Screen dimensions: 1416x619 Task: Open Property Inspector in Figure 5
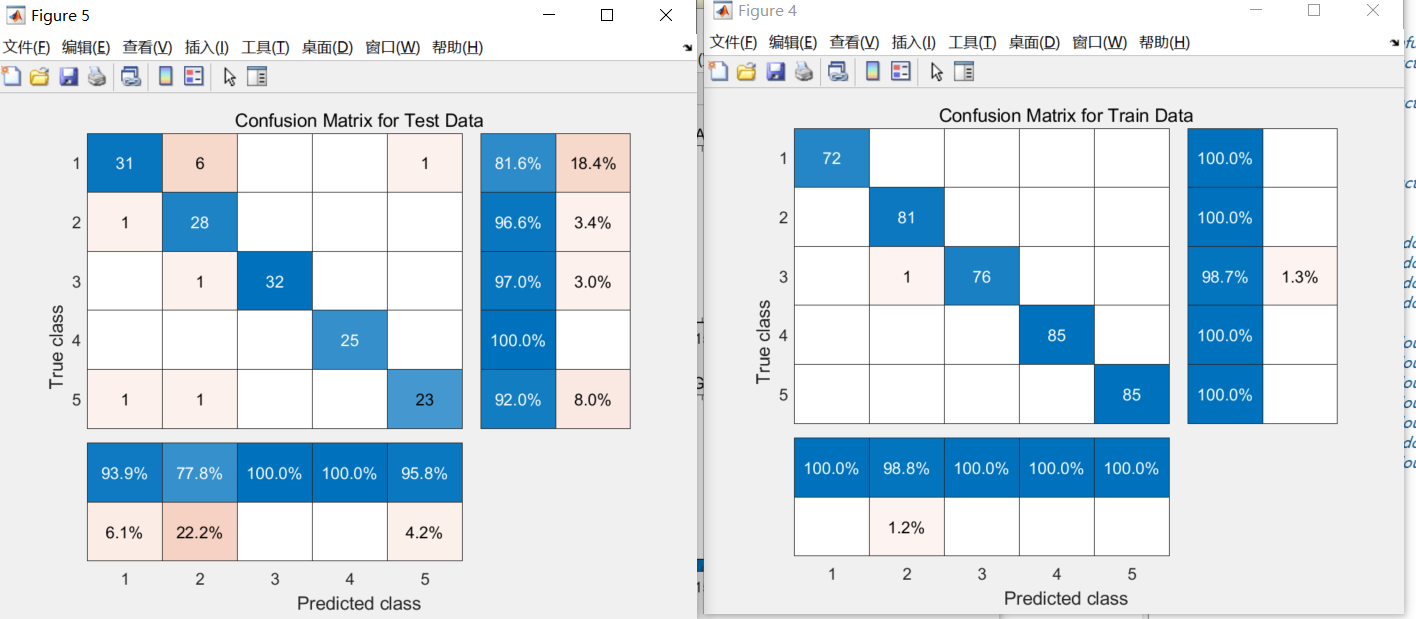click(257, 76)
